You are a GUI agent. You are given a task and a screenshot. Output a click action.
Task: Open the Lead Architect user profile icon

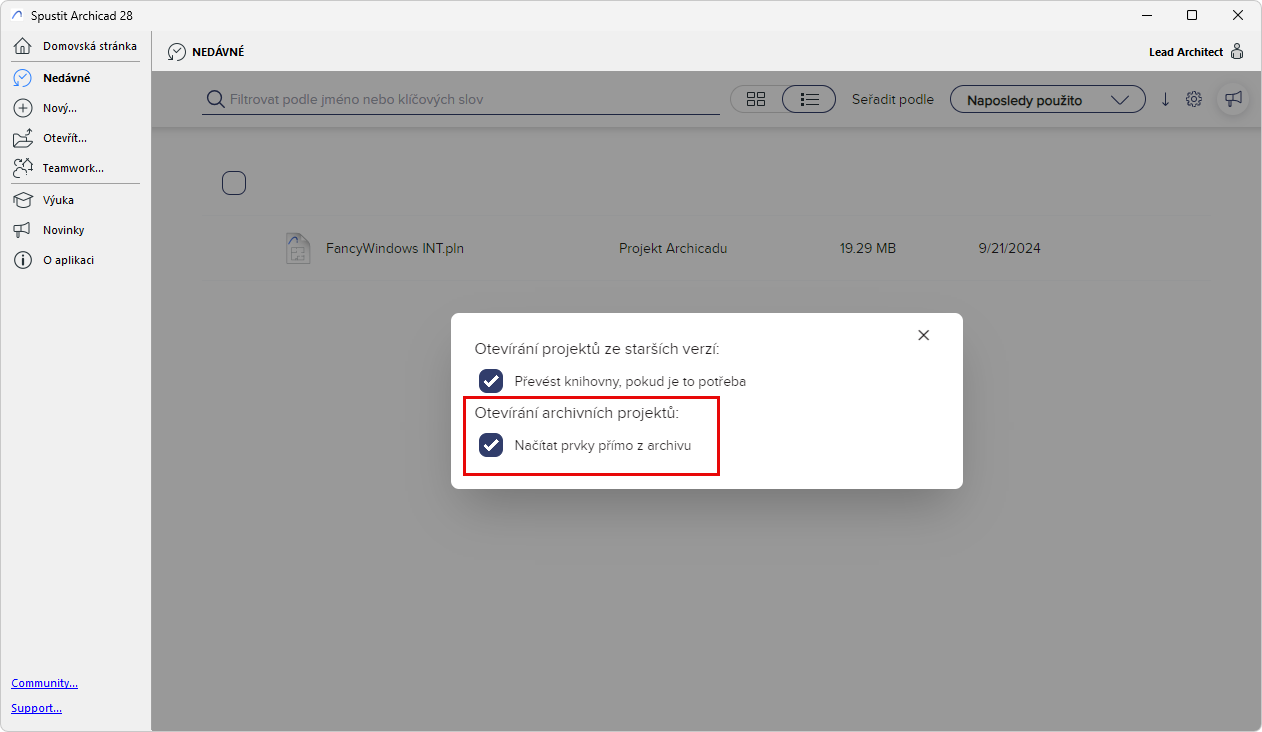[1237, 52]
